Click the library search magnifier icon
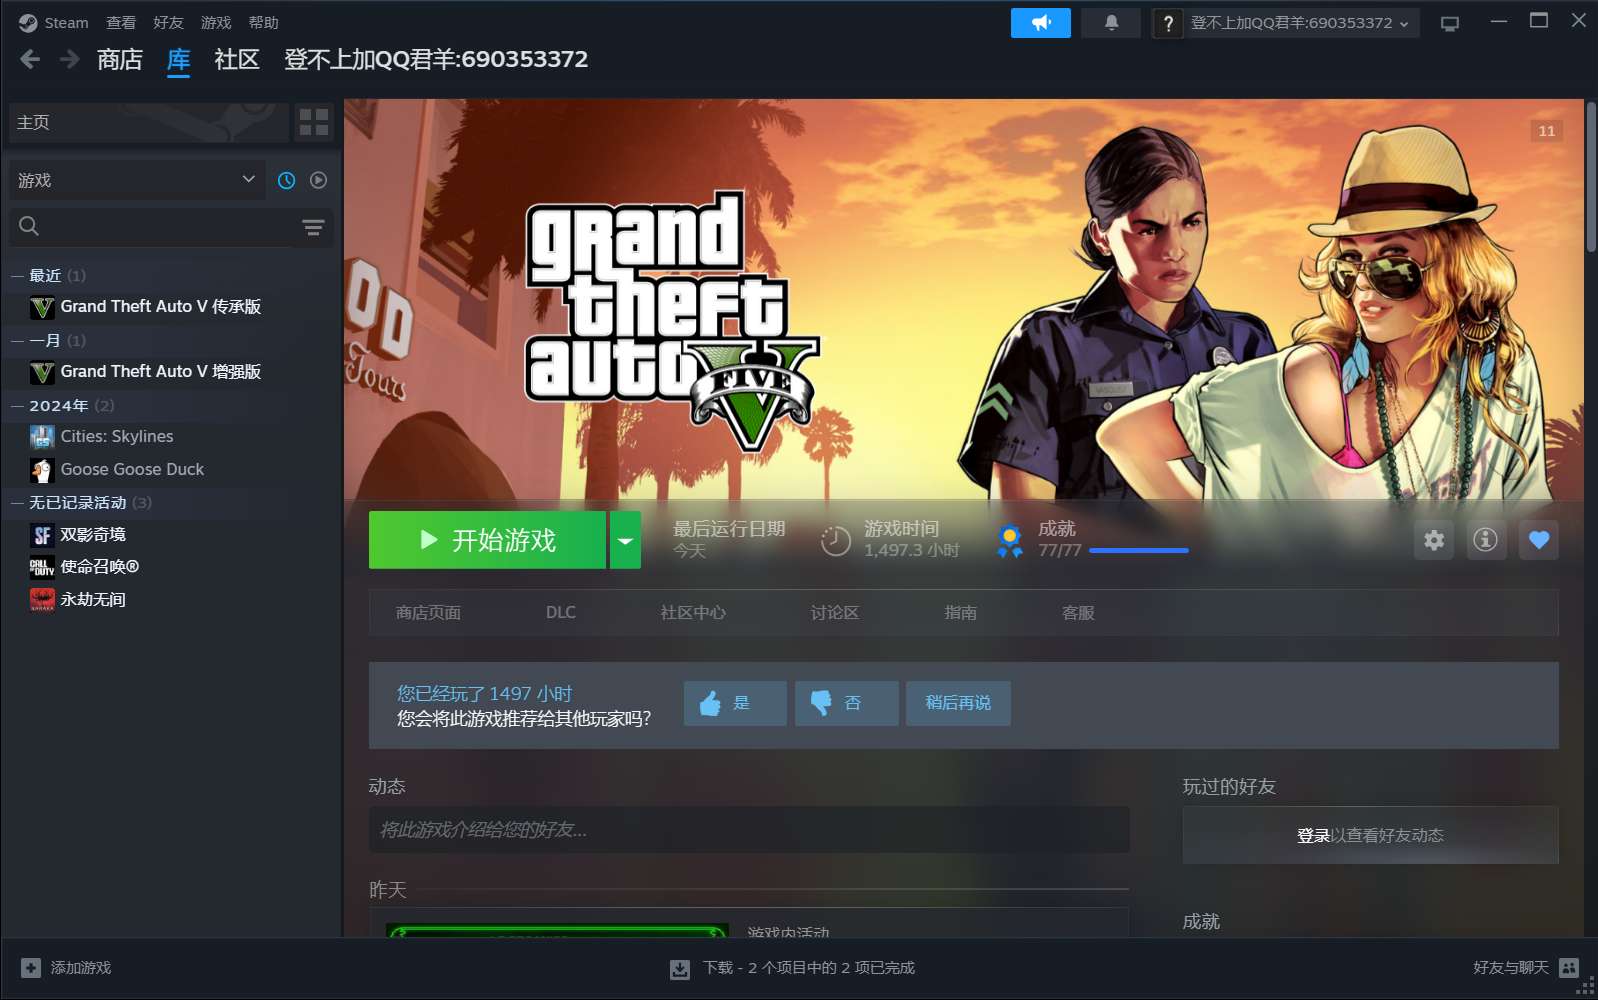This screenshot has height=1000, width=1598. [29, 226]
